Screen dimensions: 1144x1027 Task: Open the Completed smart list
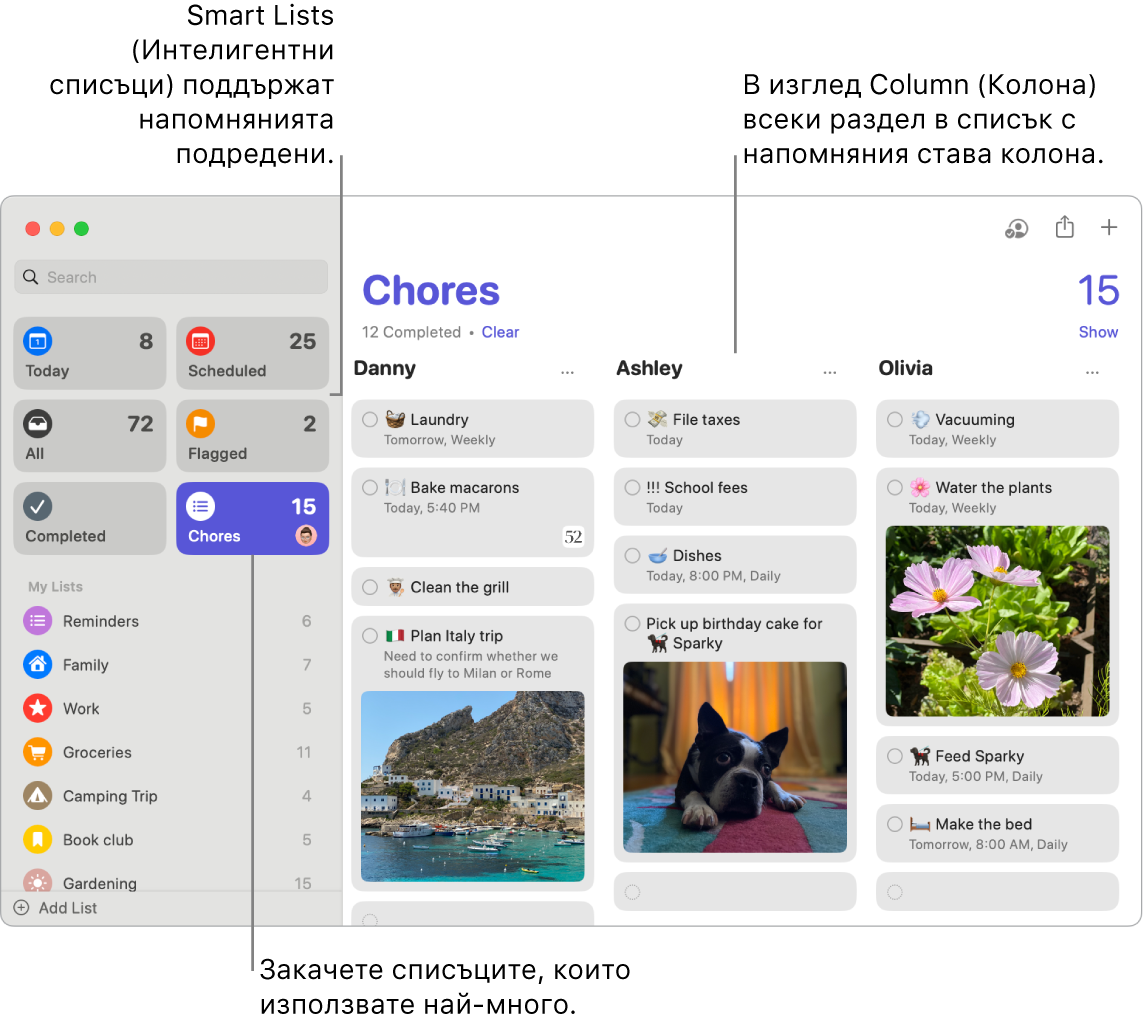(x=90, y=519)
